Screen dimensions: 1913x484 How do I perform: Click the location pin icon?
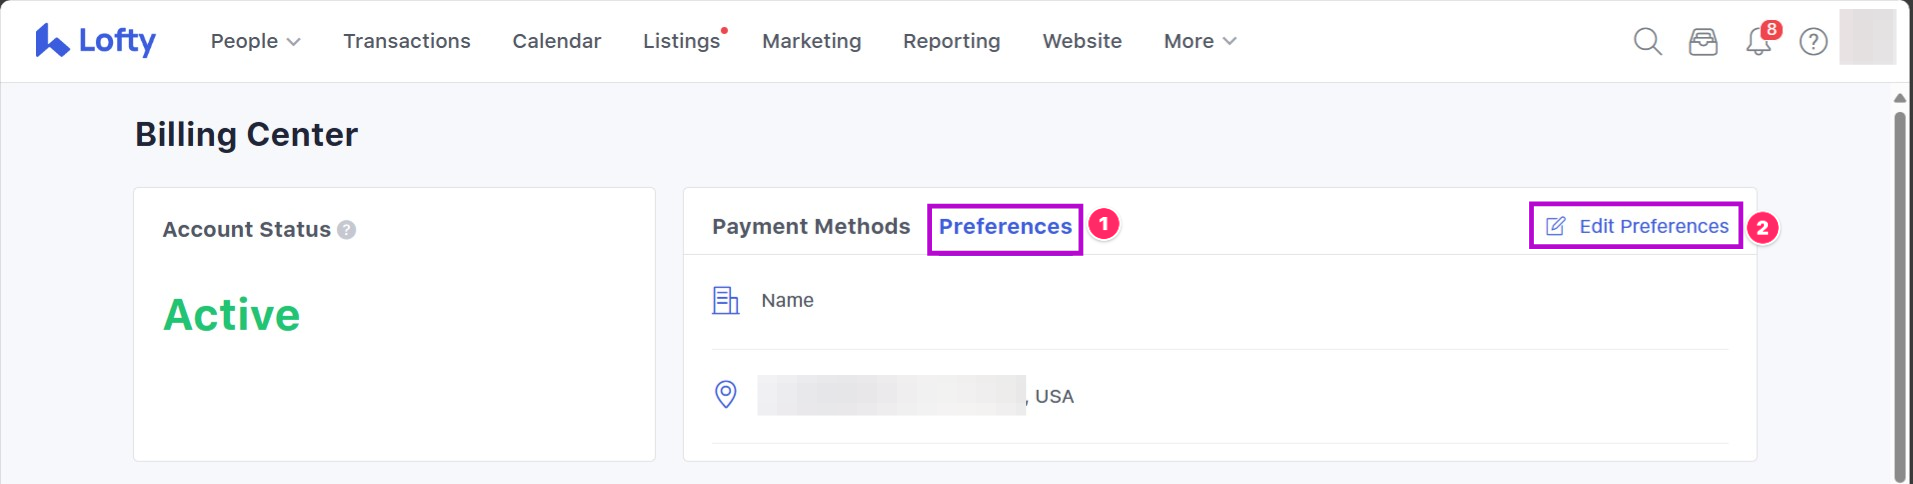pyautogui.click(x=725, y=394)
